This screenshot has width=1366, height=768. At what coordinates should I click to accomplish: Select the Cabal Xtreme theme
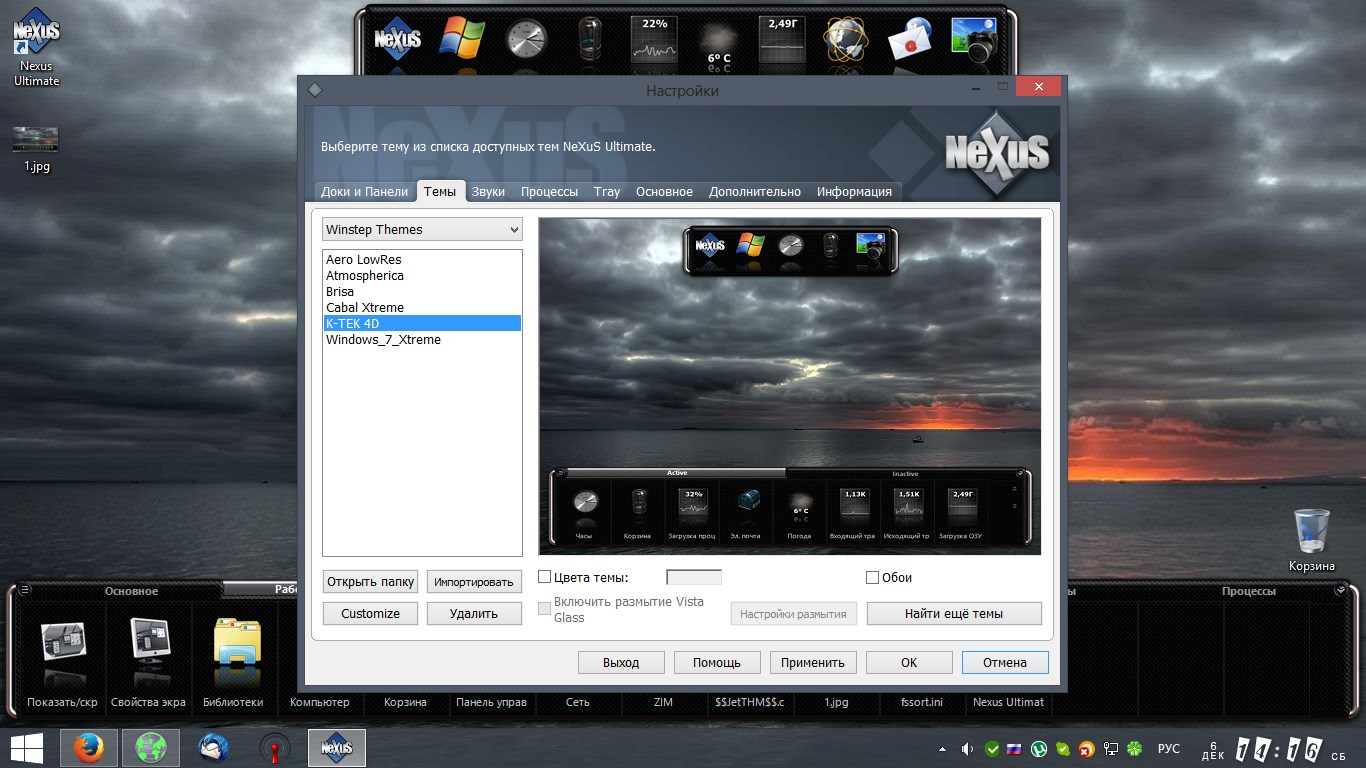422,308
